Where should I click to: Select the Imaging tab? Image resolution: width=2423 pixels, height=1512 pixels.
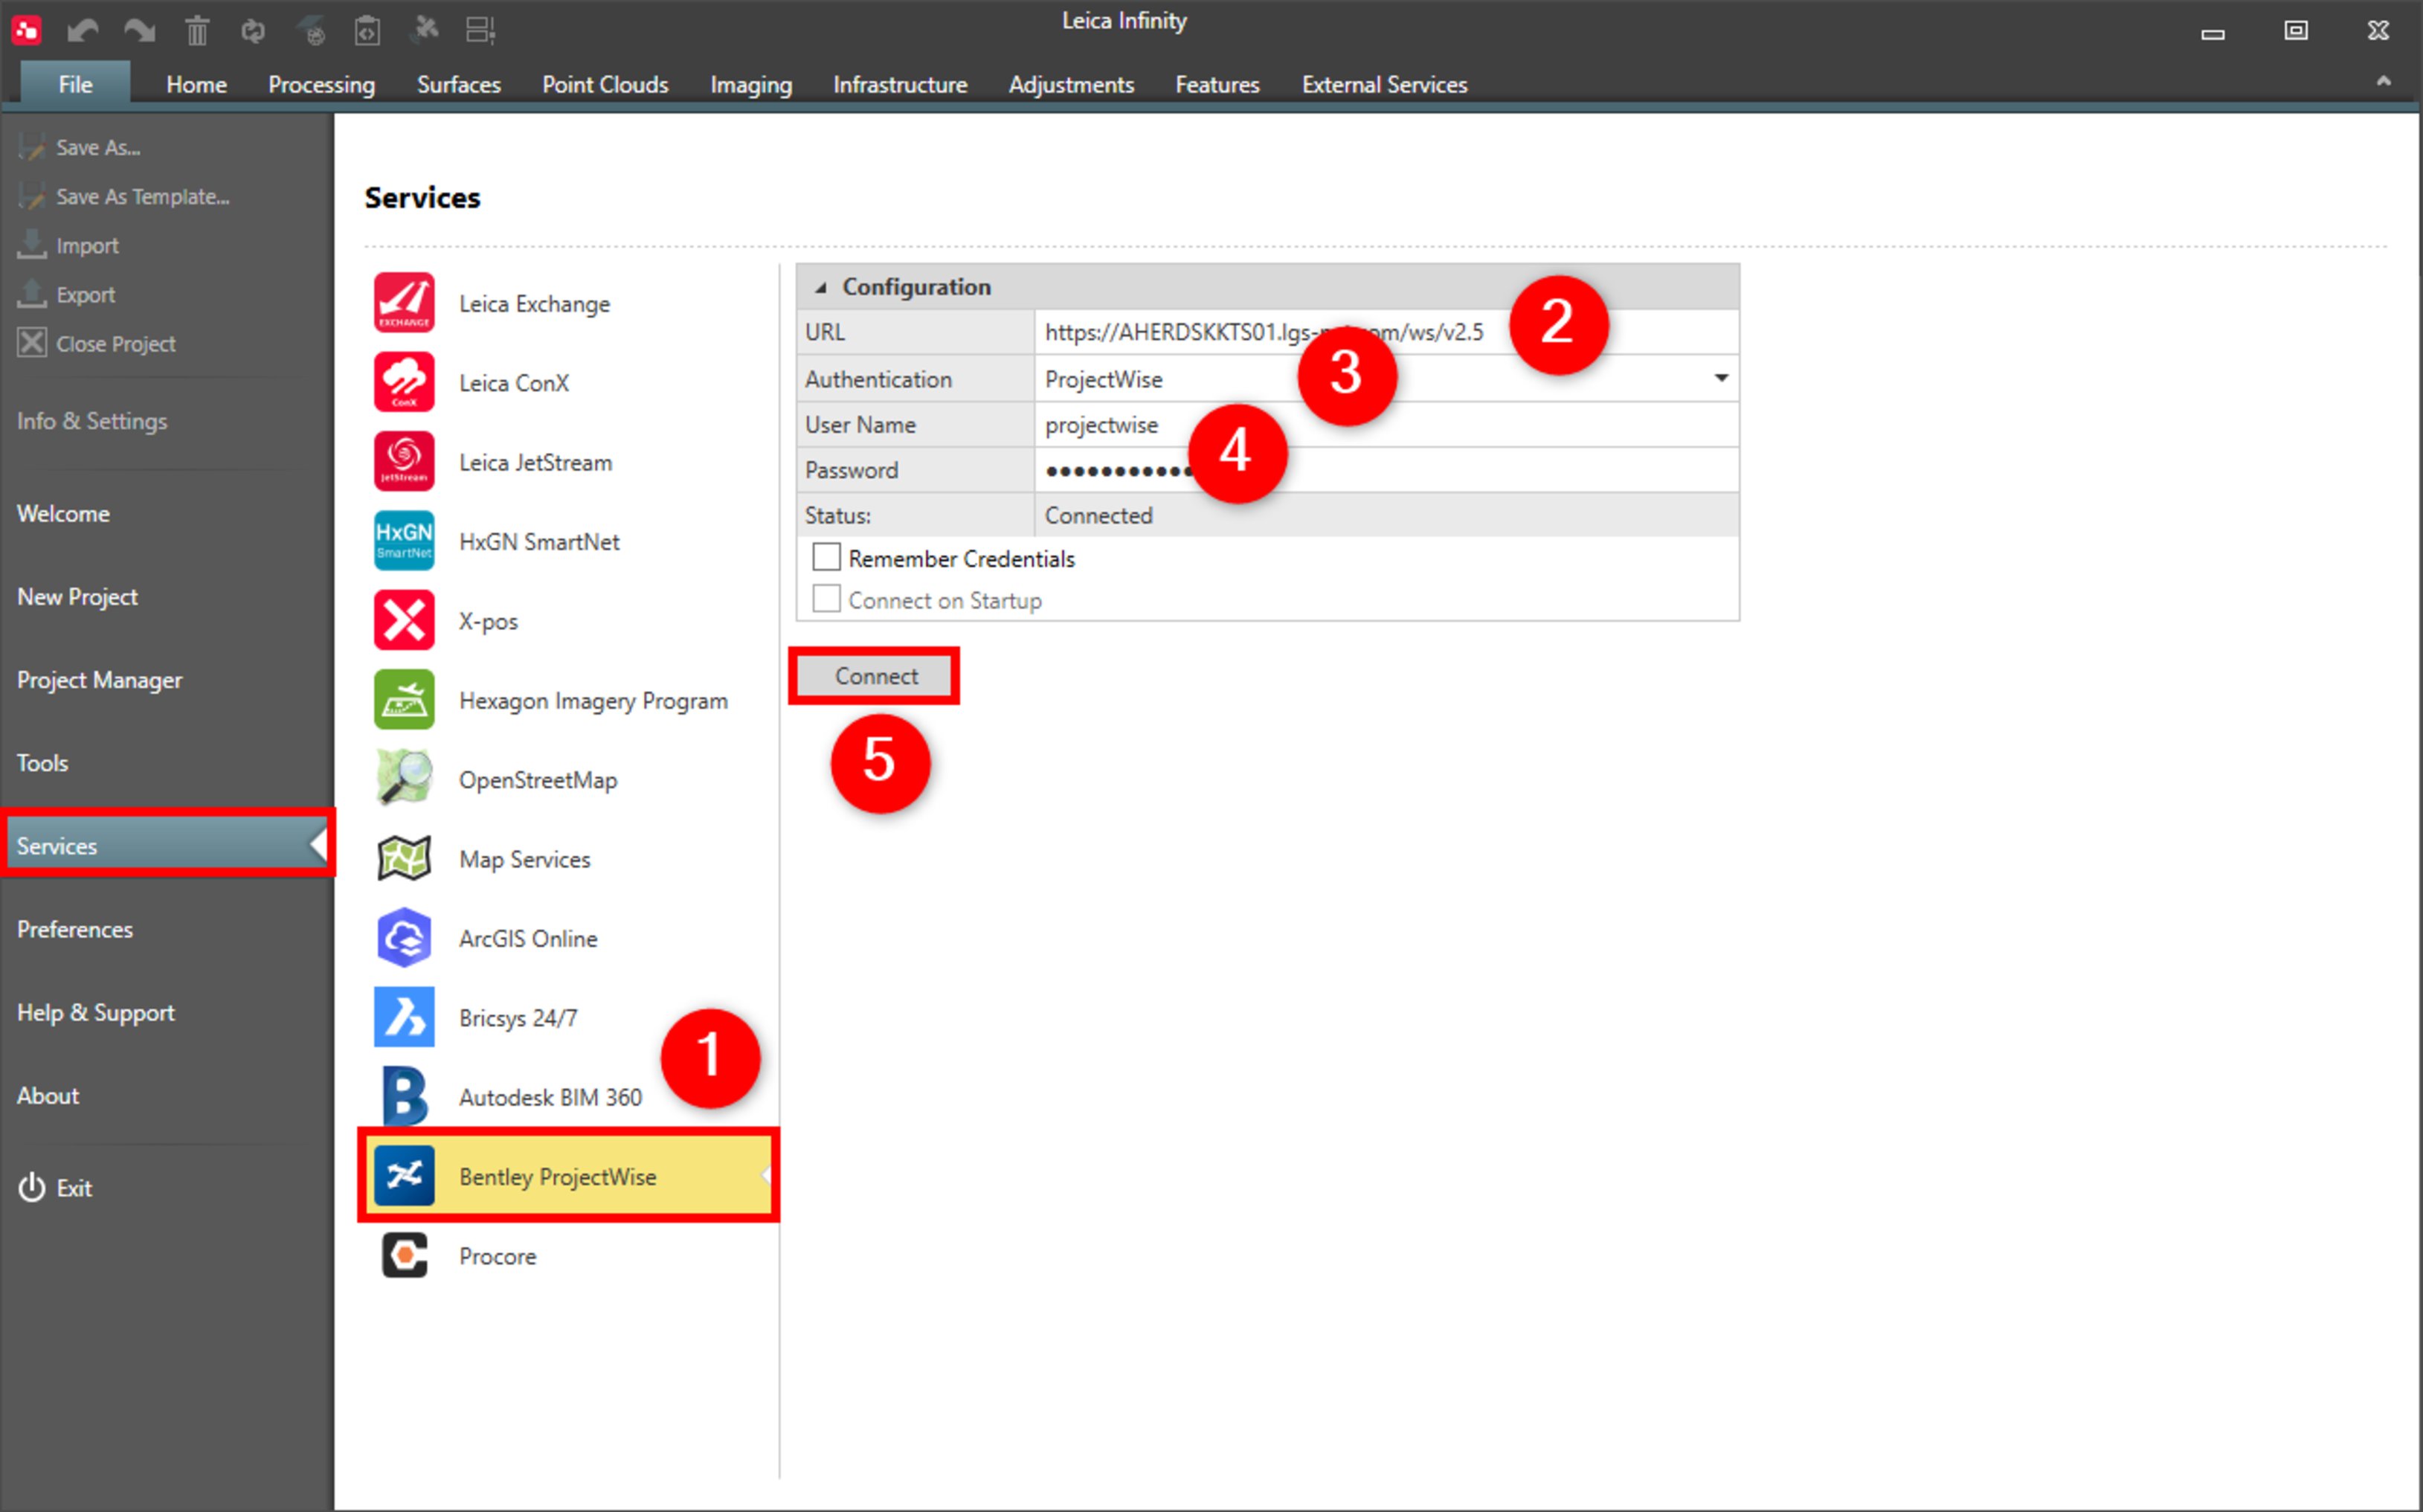tap(751, 84)
